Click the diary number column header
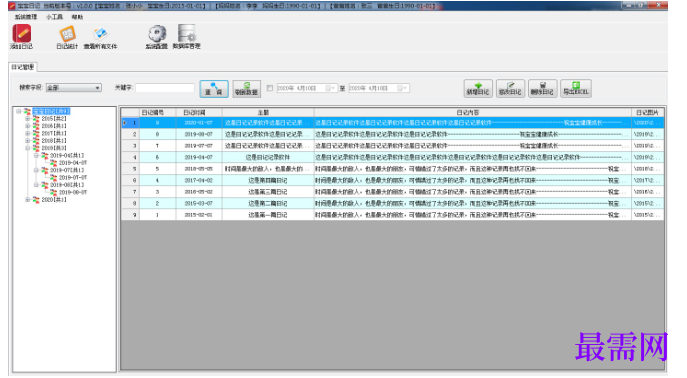This screenshot has height=378, width=687. pyautogui.click(x=158, y=113)
